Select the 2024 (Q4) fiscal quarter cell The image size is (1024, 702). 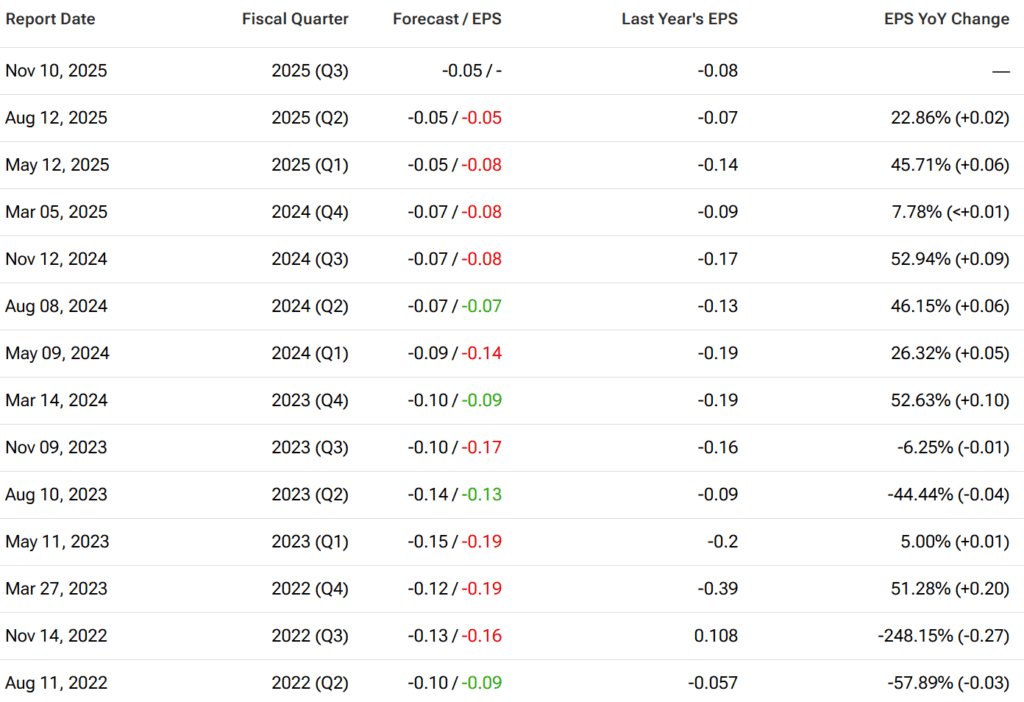pos(310,212)
